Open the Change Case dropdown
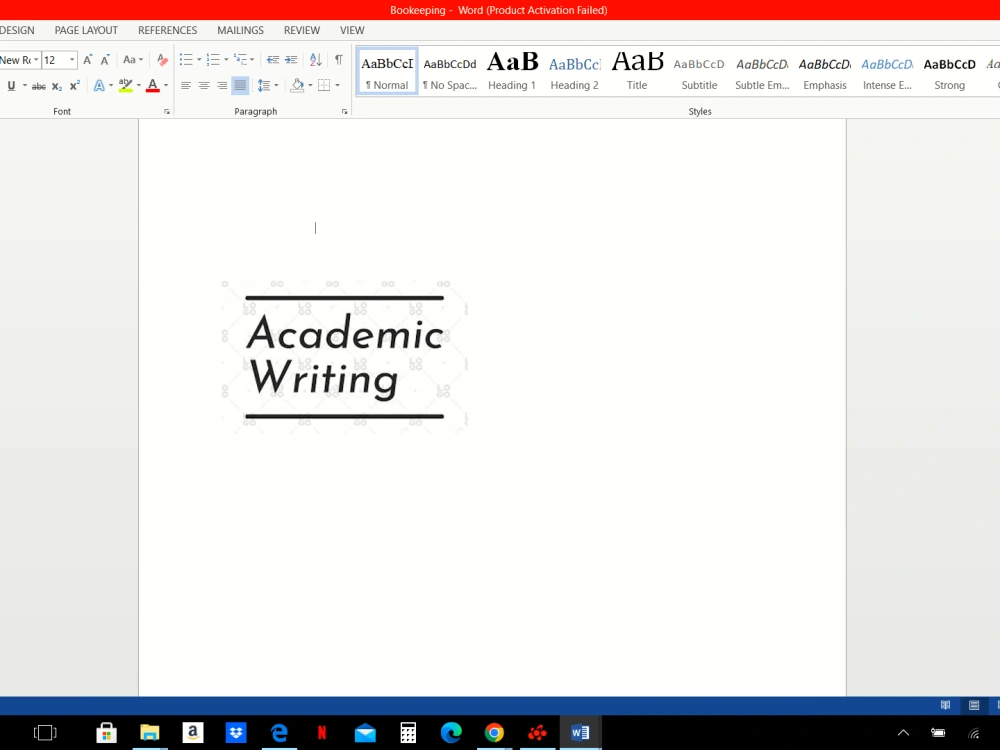The height and width of the screenshot is (750, 1000). pyautogui.click(x=133, y=60)
